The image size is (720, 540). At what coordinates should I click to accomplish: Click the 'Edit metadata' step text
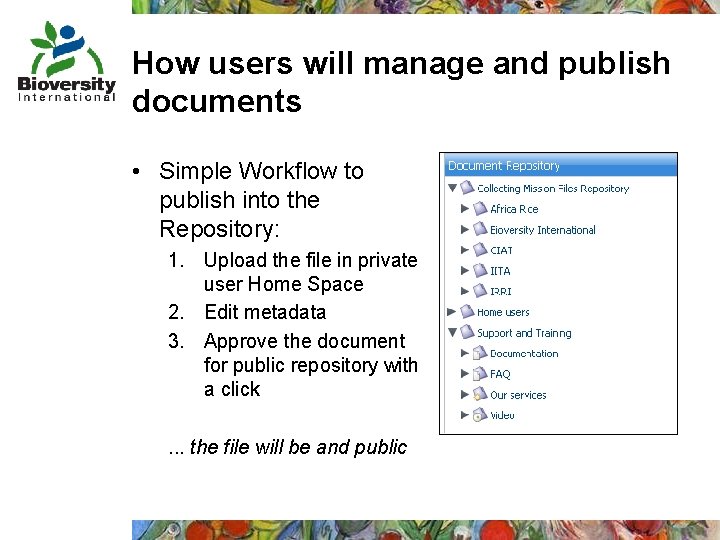click(x=265, y=312)
